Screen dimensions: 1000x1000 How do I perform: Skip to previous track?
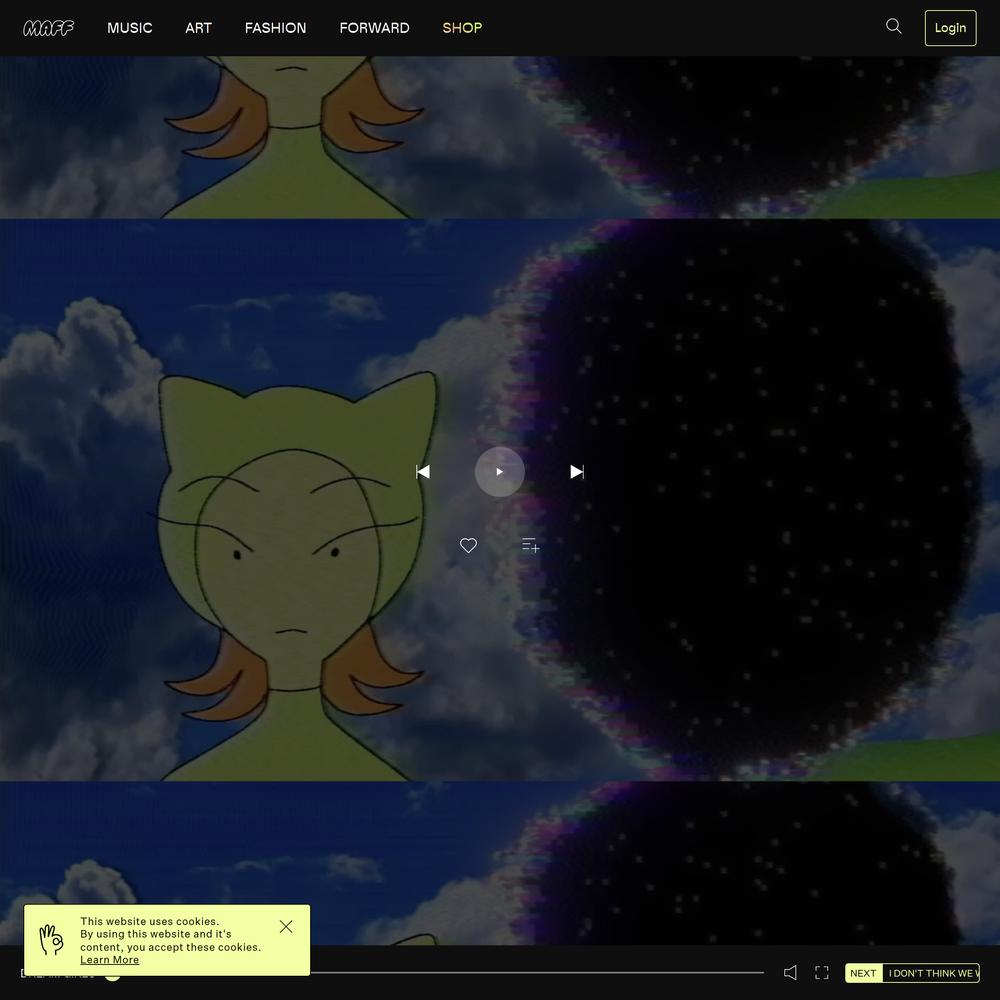click(423, 472)
